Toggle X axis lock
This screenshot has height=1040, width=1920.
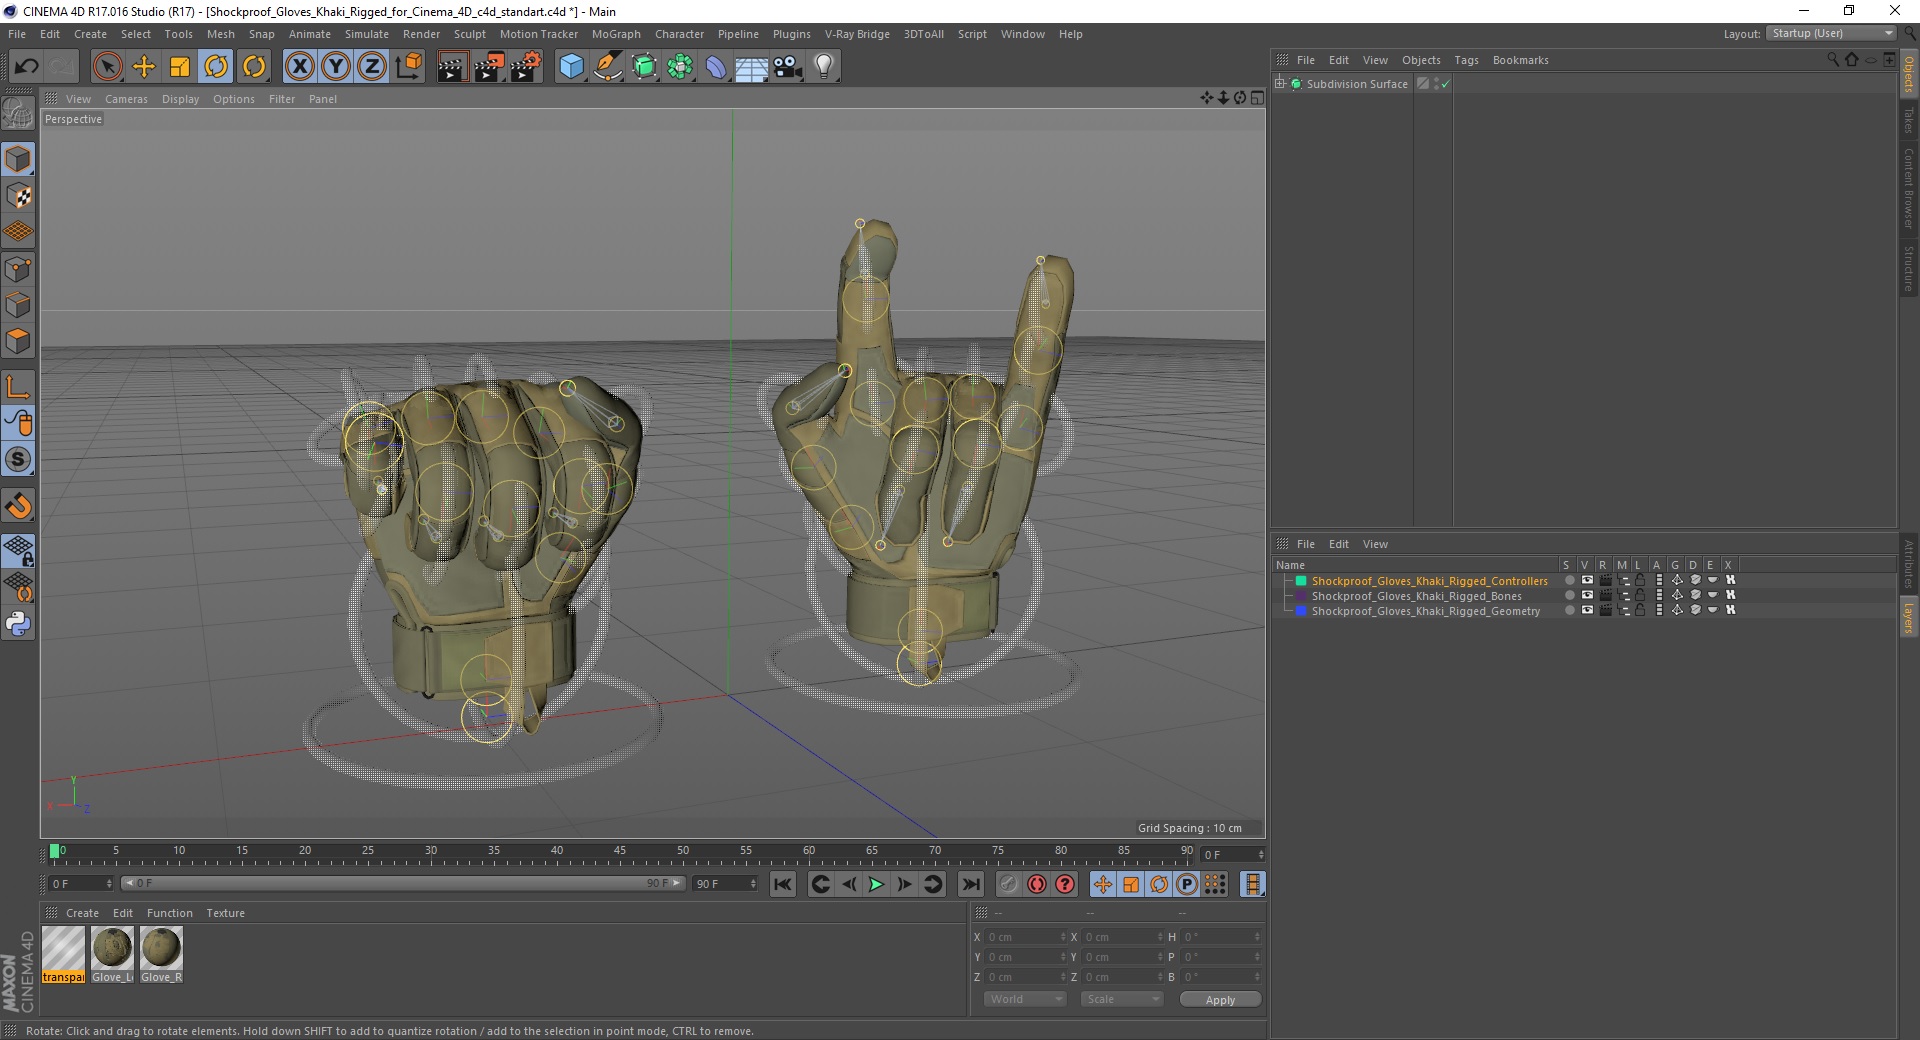299,67
